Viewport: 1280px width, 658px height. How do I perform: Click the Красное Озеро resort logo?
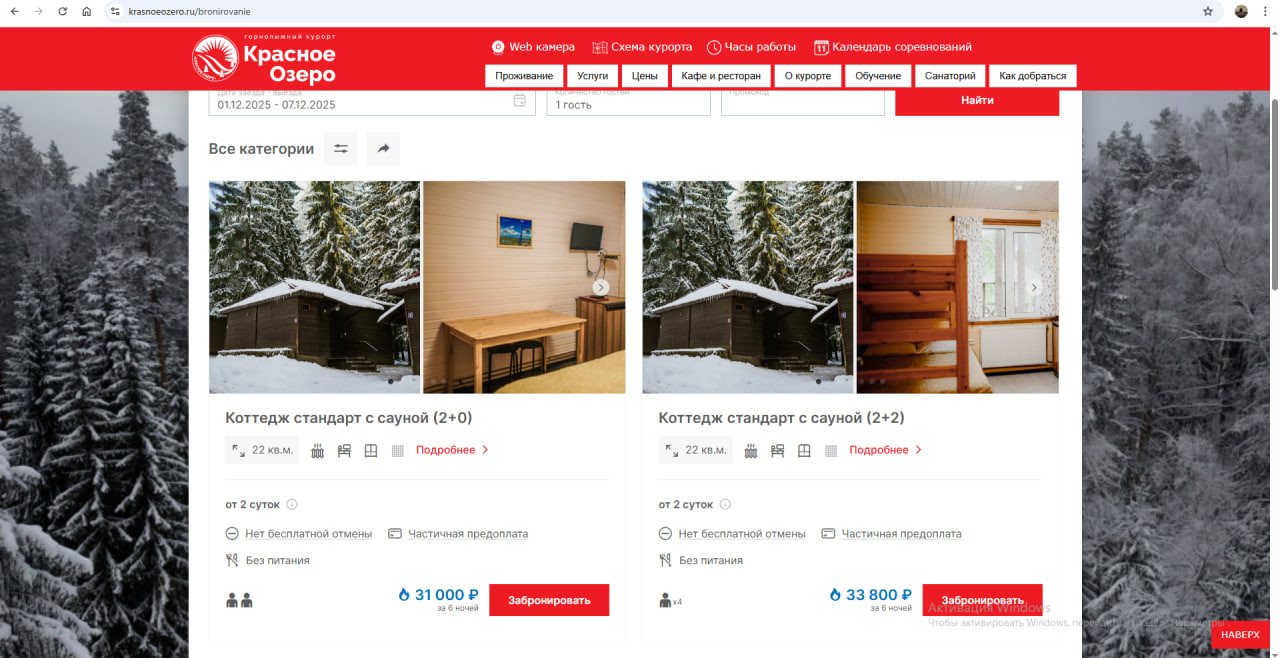264,58
